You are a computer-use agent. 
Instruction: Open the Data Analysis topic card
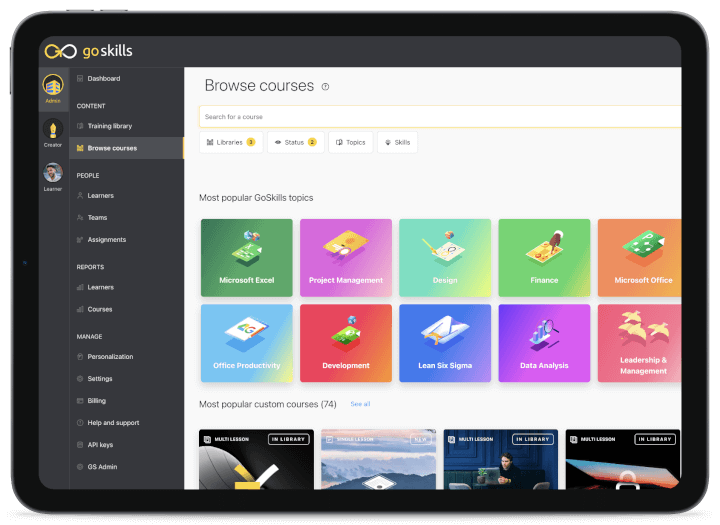tap(544, 343)
